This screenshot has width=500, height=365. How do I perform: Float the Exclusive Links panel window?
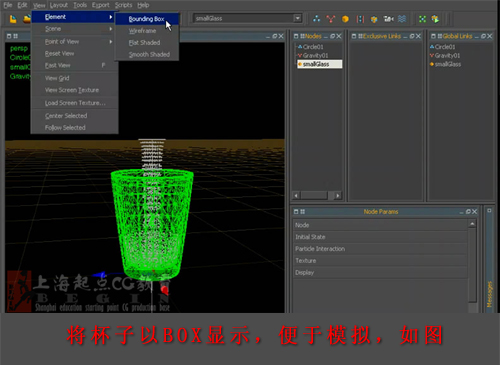pos(412,36)
